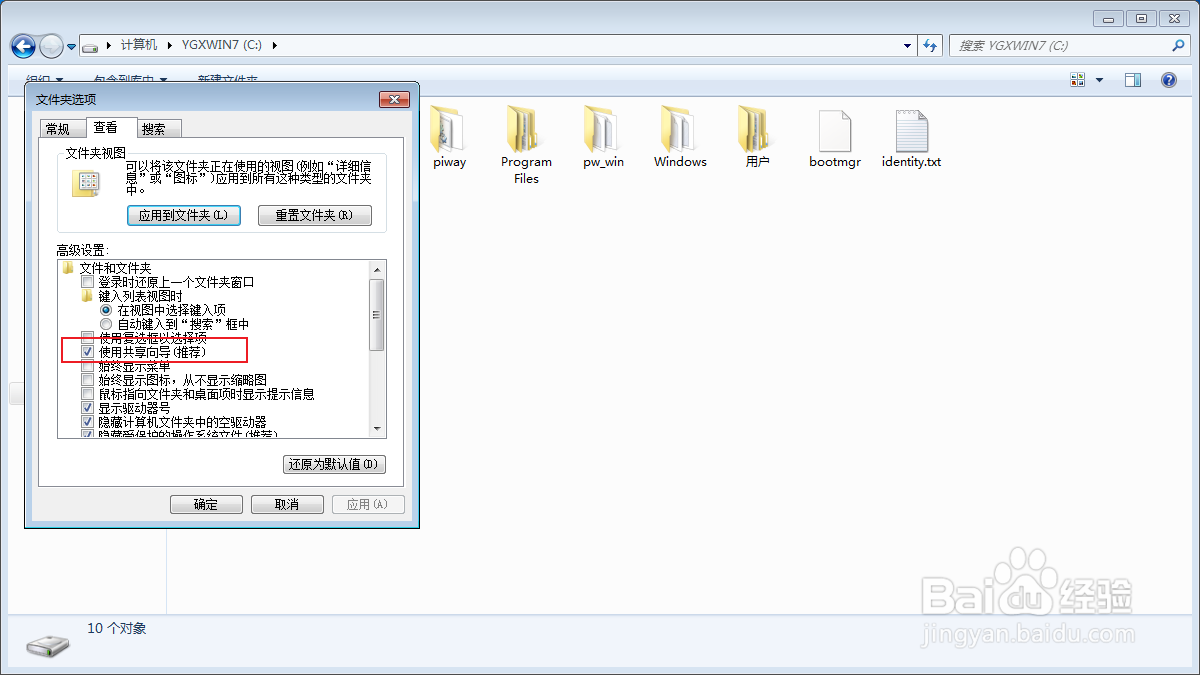Select 自动键入到“搜索”框中 radio button
This screenshot has width=1200, height=675.
[x=106, y=324]
